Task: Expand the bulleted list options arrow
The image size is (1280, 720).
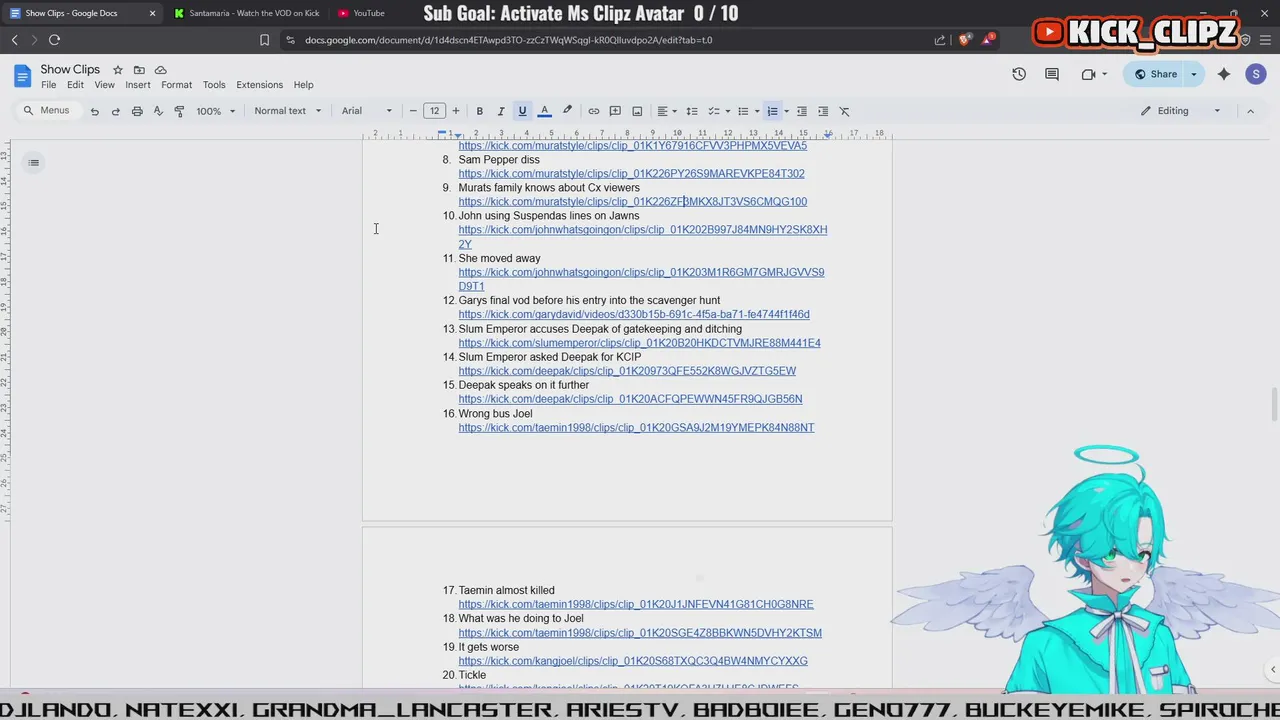Action: [x=757, y=111]
